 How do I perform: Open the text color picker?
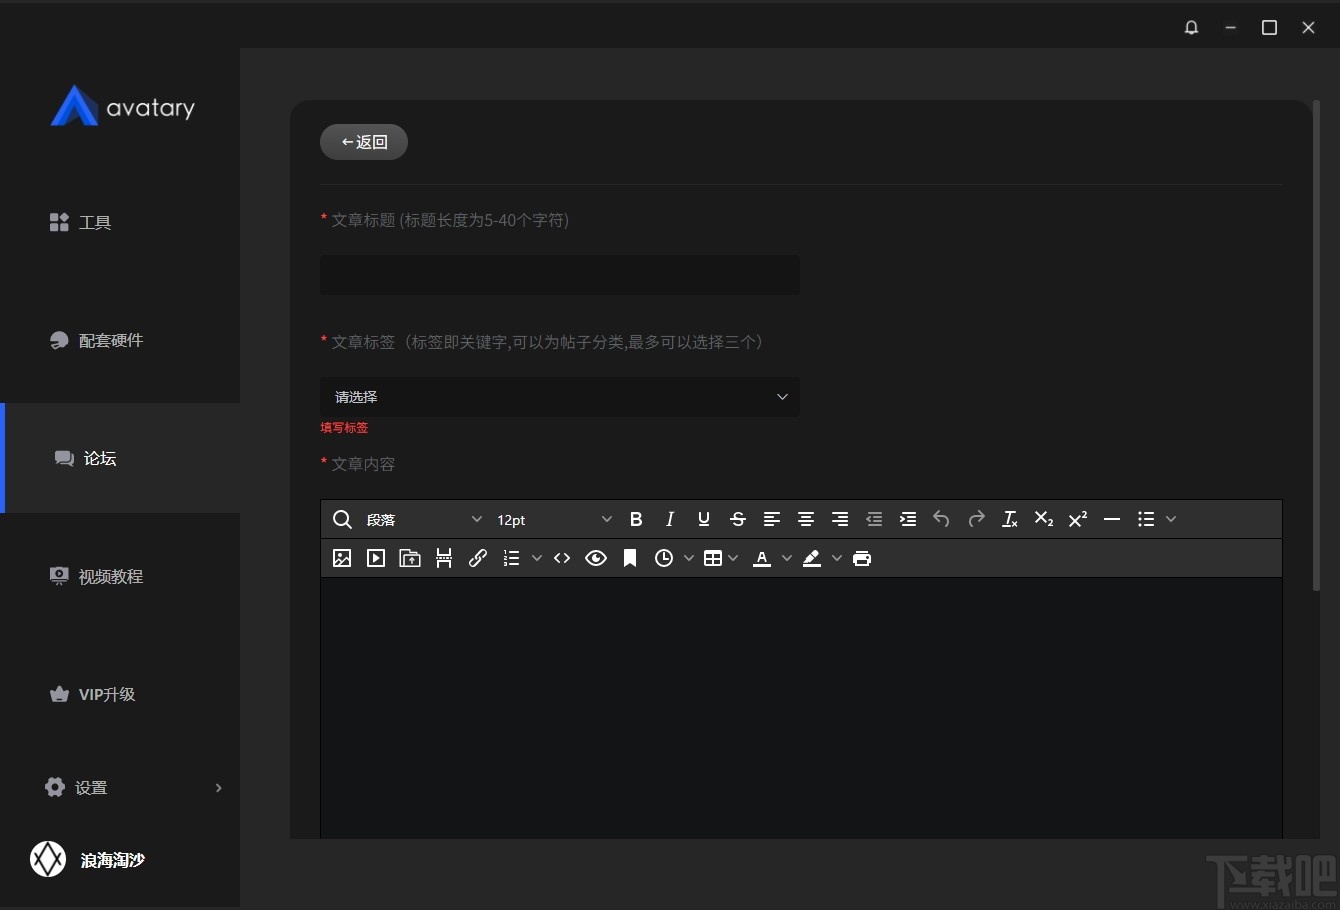762,558
